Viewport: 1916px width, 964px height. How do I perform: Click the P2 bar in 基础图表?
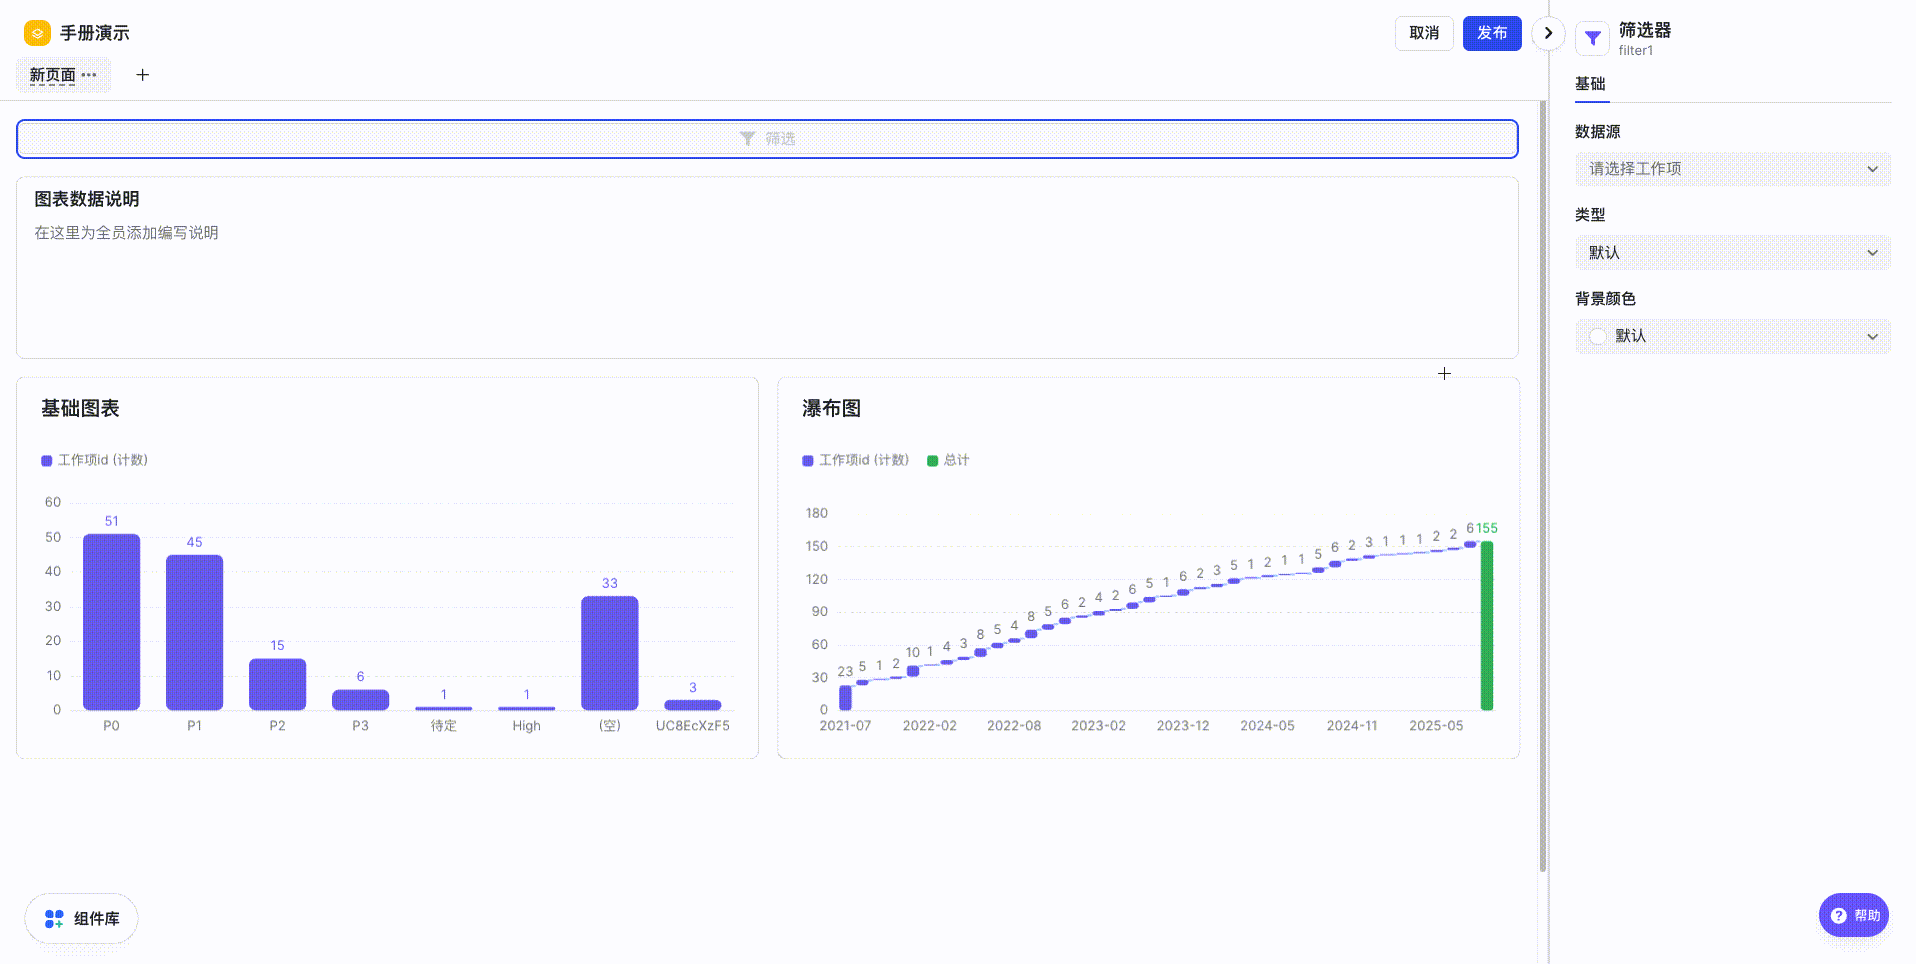(277, 684)
